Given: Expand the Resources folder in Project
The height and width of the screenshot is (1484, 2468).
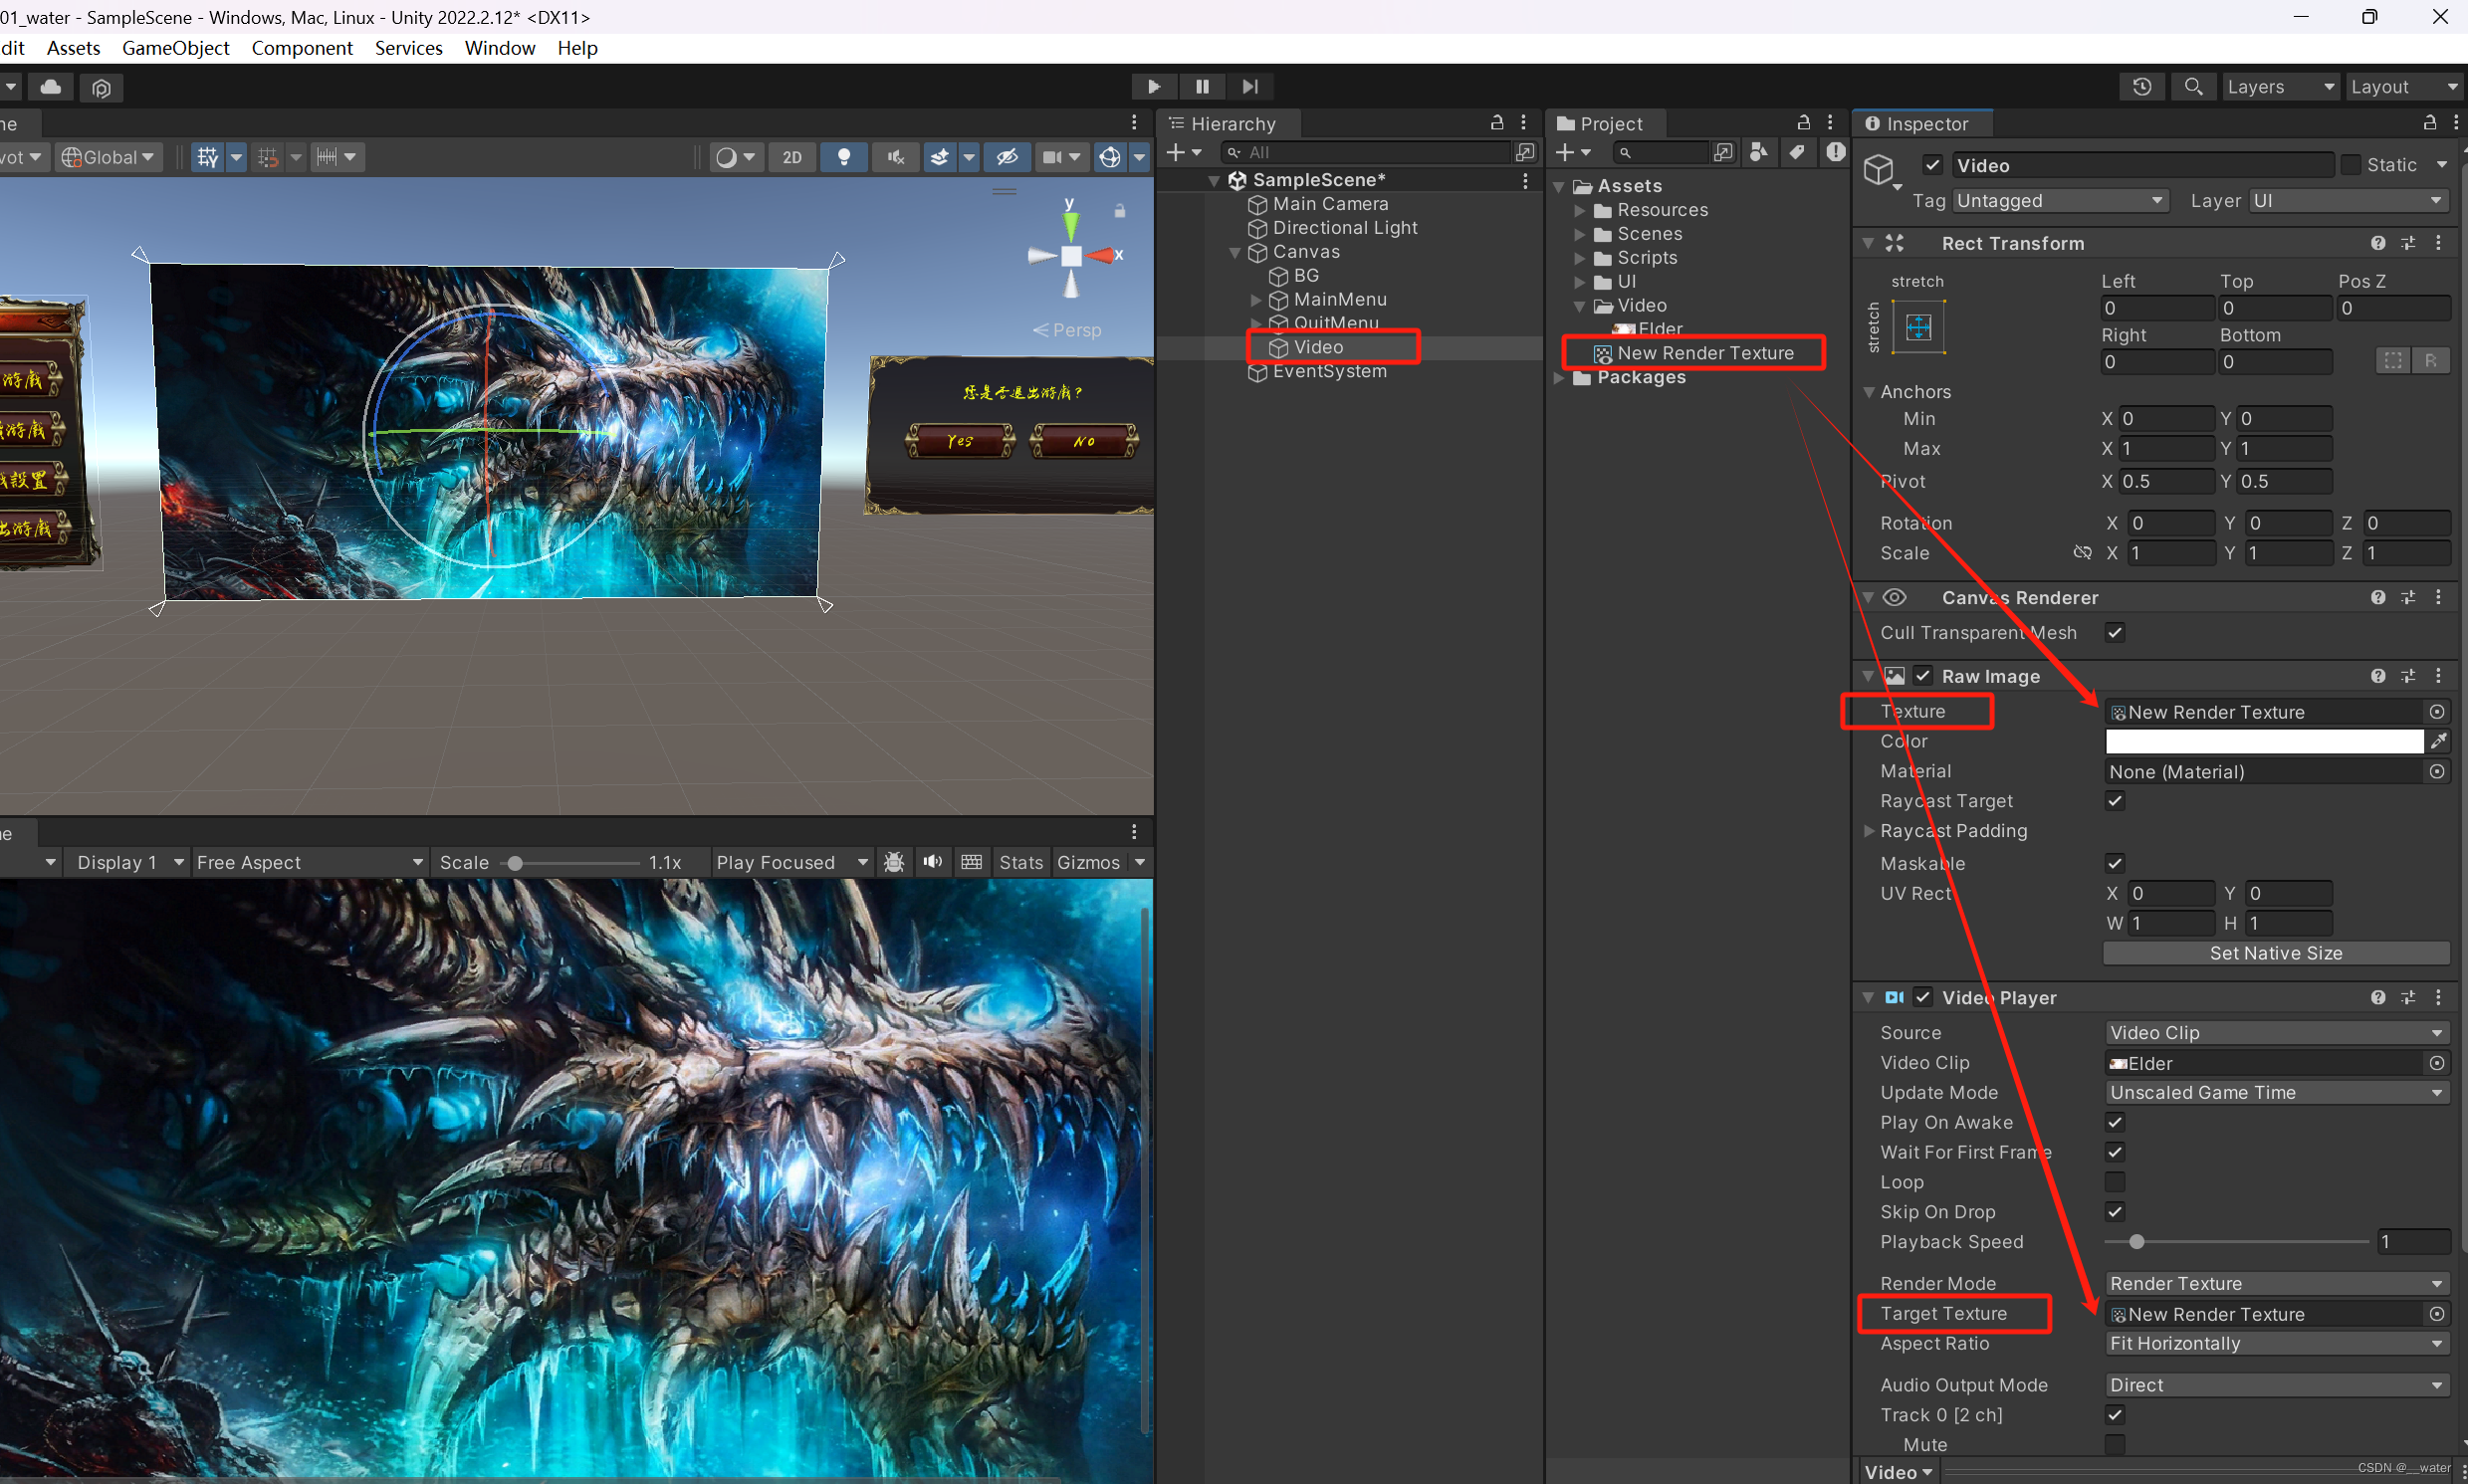Looking at the screenshot, I should coord(1580,210).
